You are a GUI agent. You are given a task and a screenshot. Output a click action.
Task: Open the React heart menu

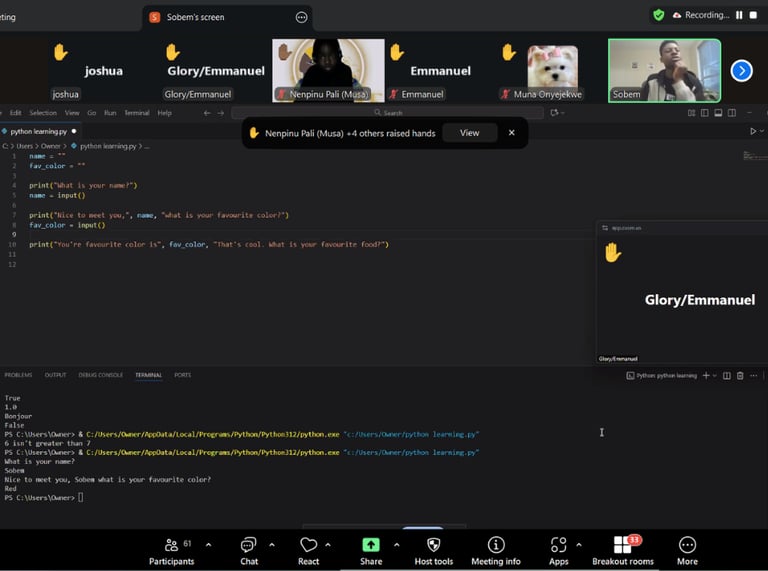(309, 551)
